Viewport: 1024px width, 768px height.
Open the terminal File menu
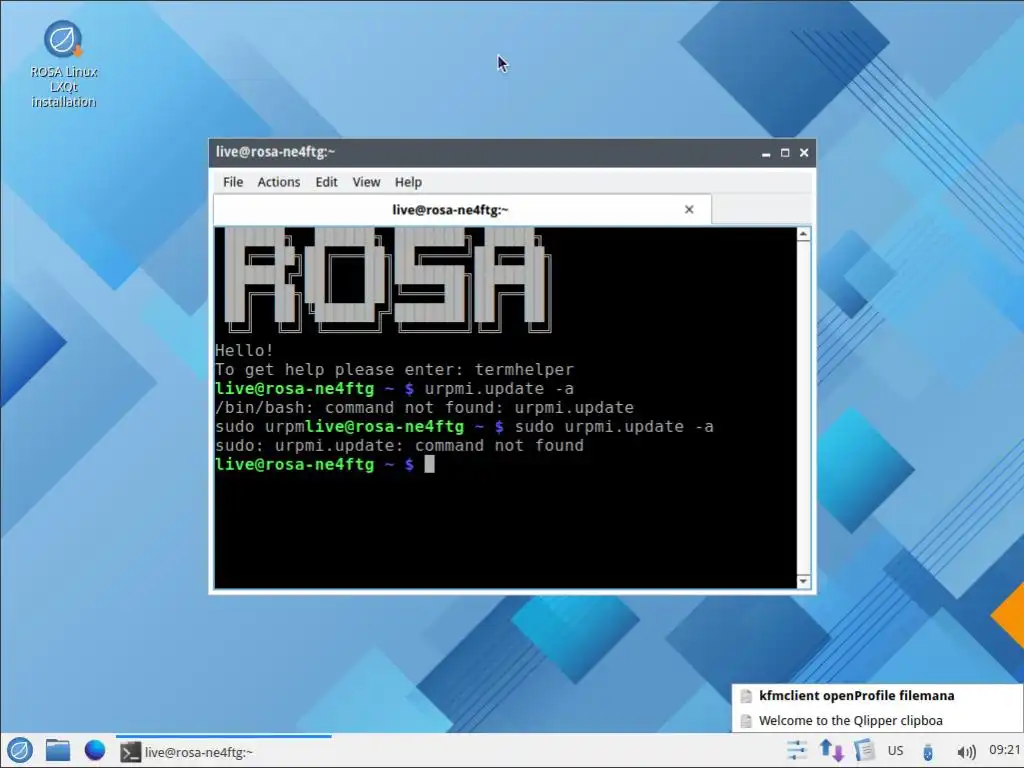coord(232,182)
